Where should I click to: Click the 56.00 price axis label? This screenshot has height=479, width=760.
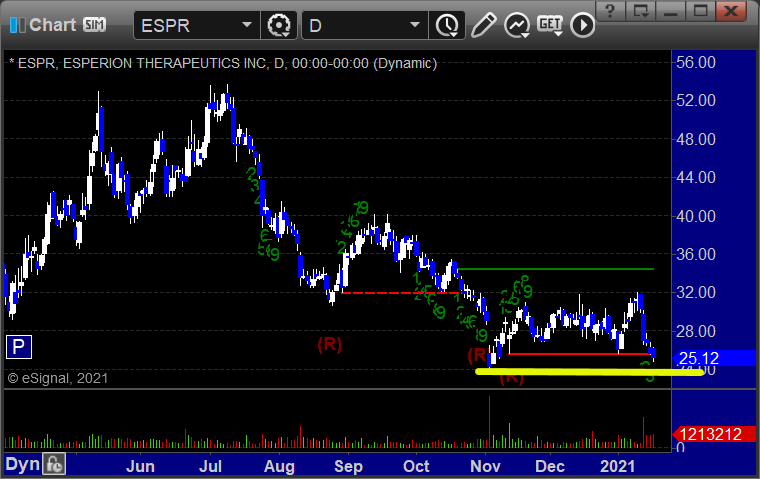(x=696, y=62)
